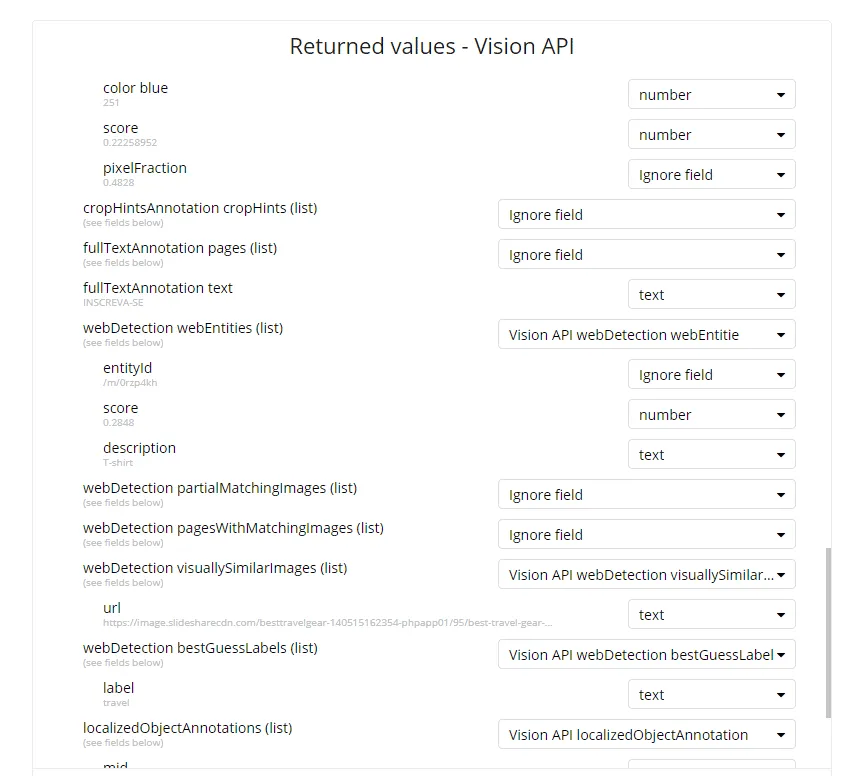This screenshot has height=776, width=842.
Task: Click the Returned values - Vision API heading
Action: [x=431, y=46]
